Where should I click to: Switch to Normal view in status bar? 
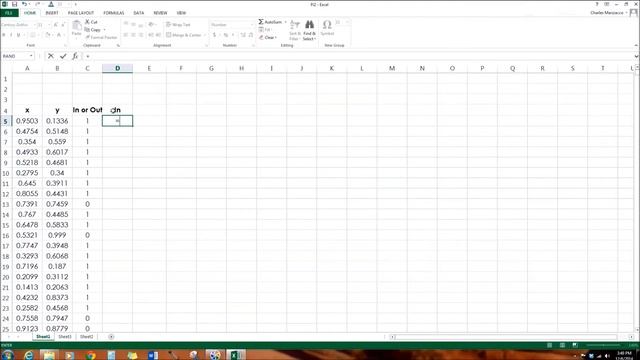pyautogui.click(x=549, y=345)
